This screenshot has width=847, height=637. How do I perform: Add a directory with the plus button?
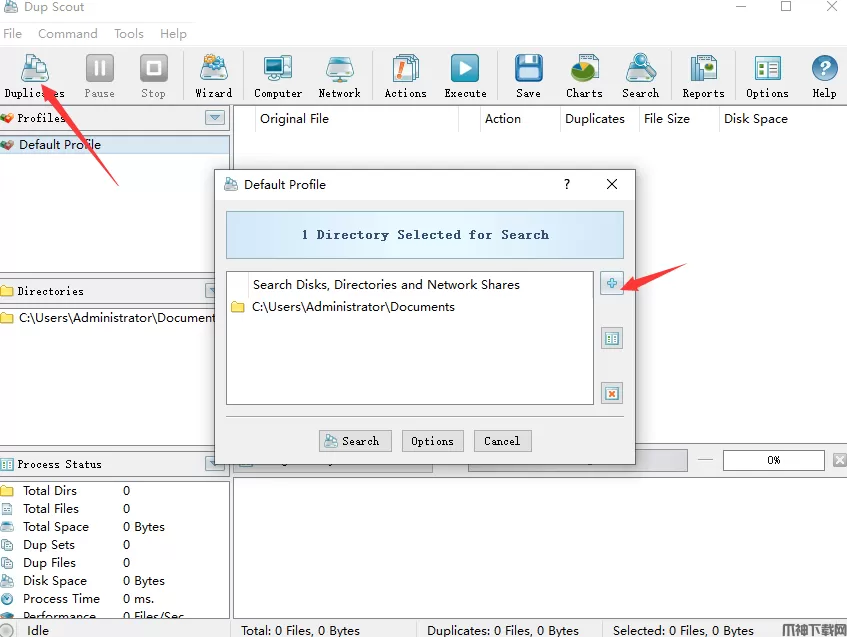tap(611, 283)
